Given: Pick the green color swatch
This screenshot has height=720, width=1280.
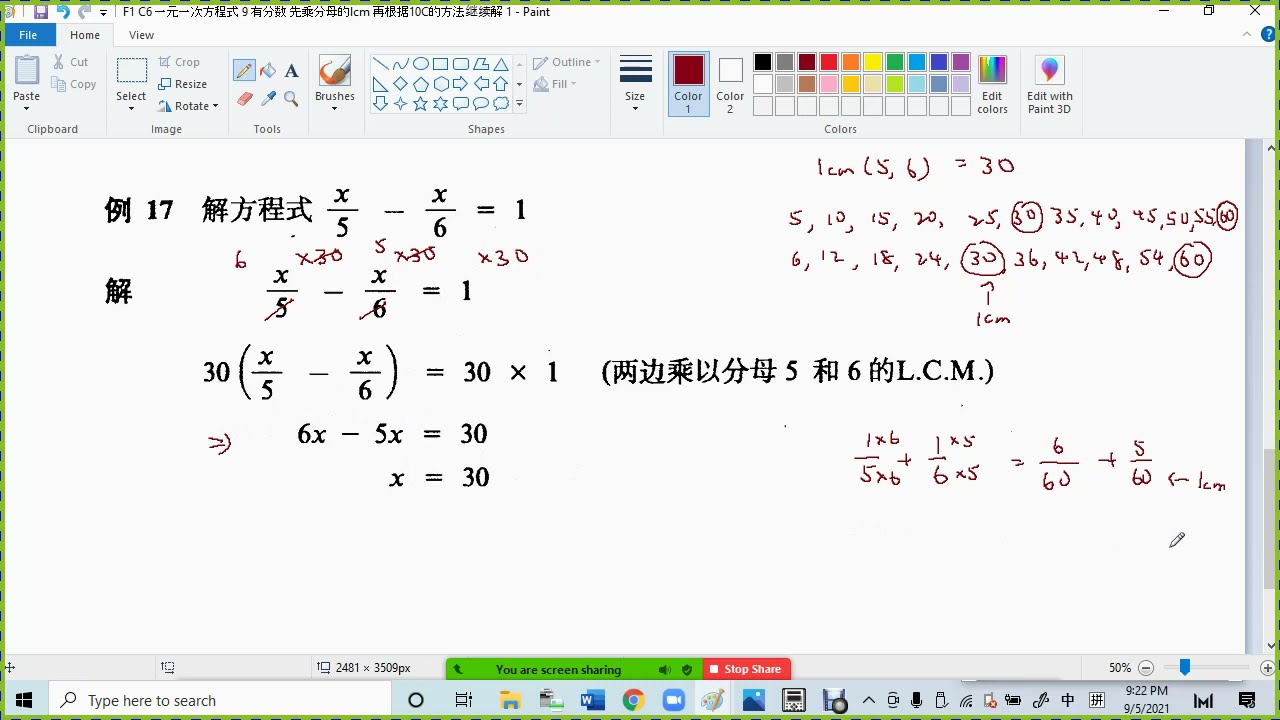Looking at the screenshot, I should coord(895,62).
